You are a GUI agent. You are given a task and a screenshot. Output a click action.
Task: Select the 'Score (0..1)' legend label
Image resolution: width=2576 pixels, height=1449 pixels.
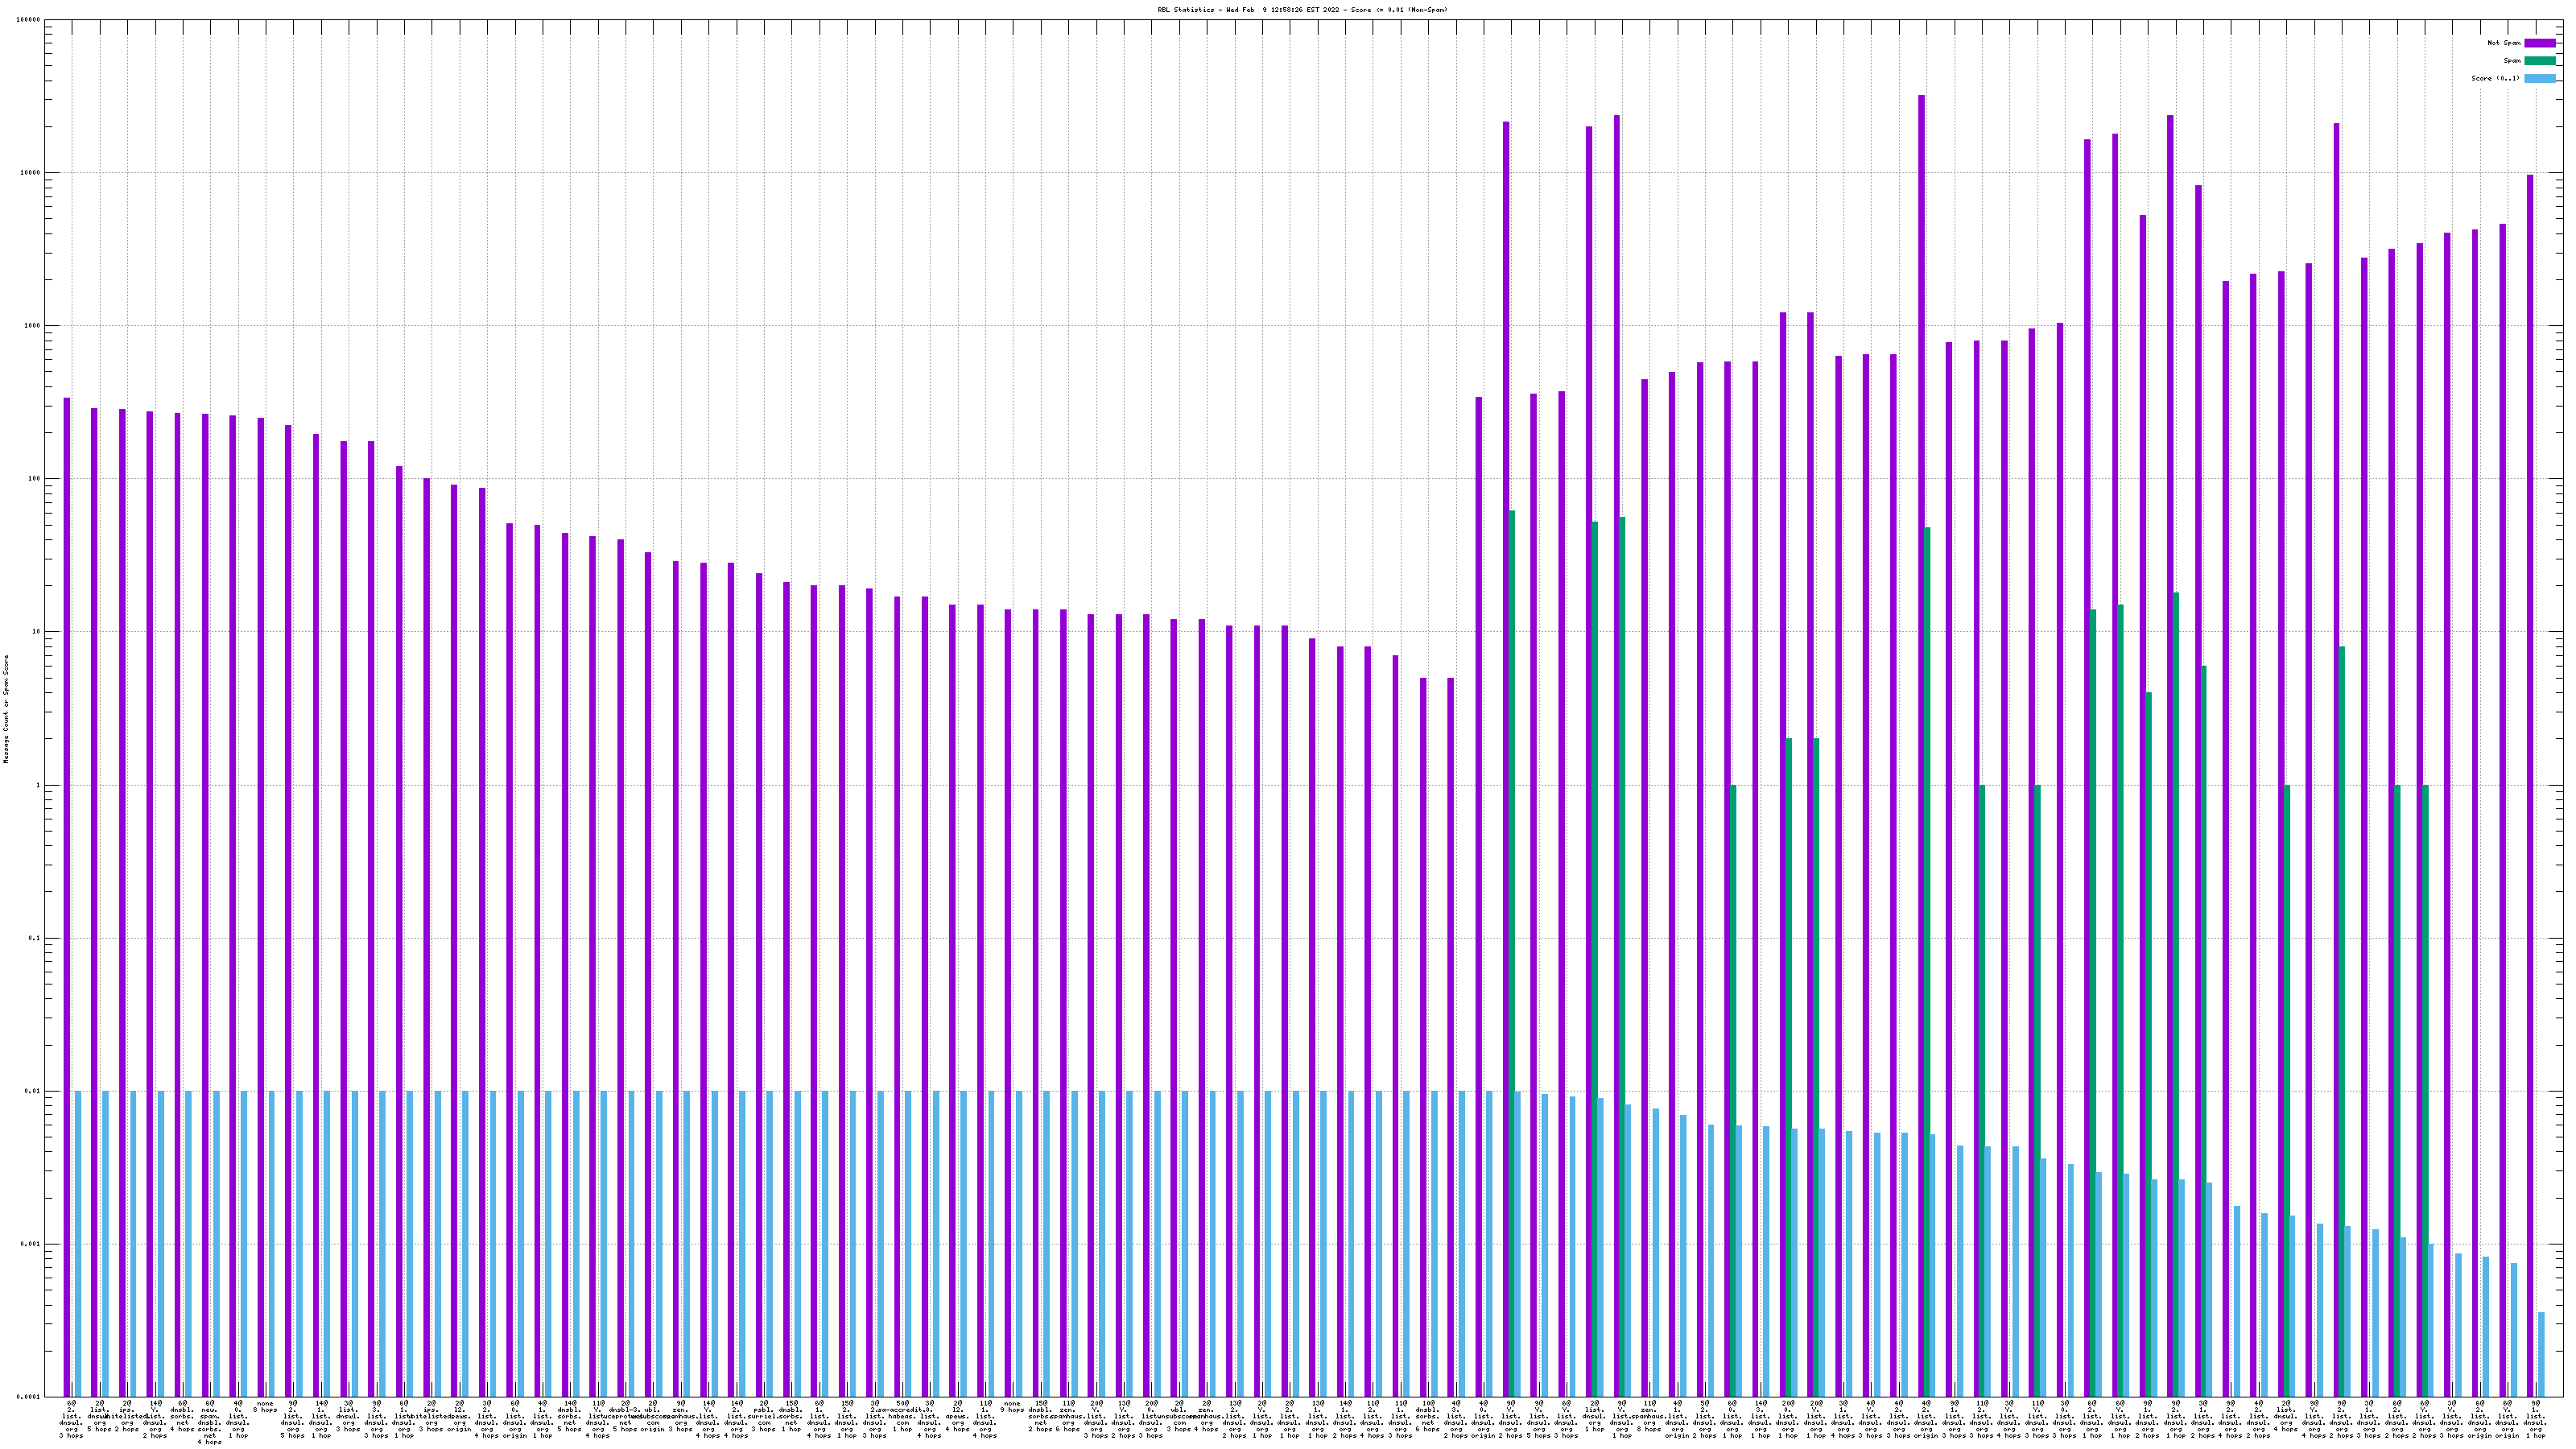2495,78
